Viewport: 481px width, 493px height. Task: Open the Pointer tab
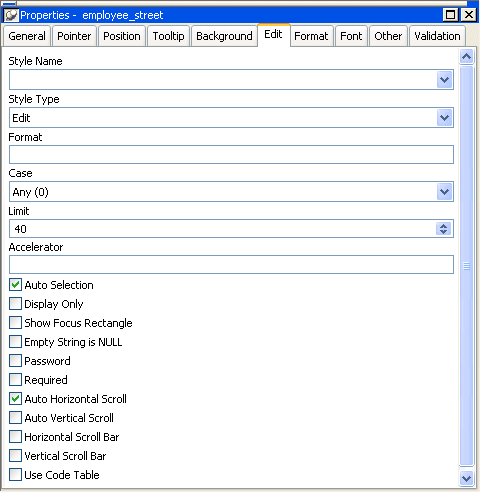[74, 36]
